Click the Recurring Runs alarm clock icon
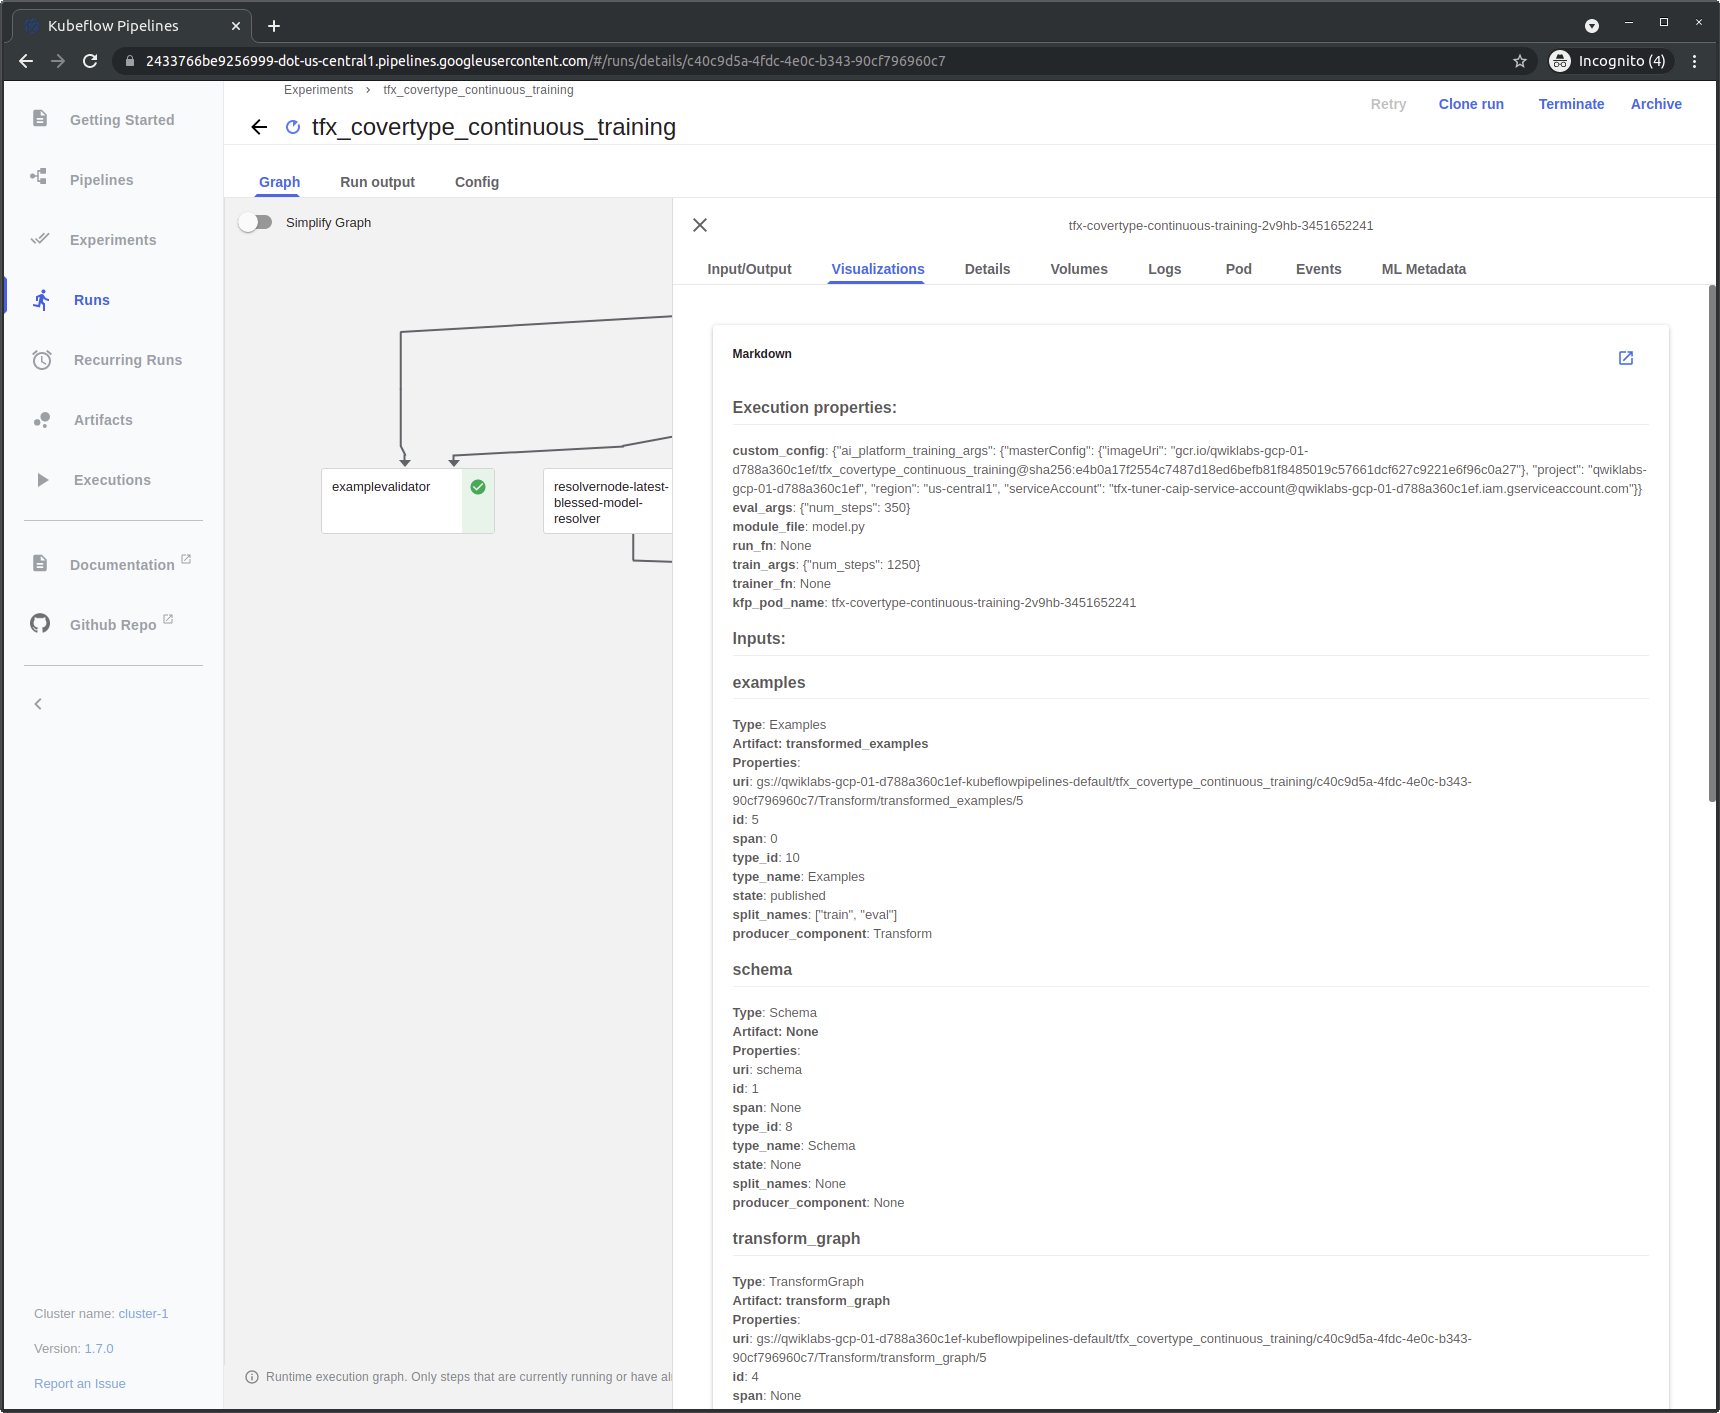 coord(42,360)
